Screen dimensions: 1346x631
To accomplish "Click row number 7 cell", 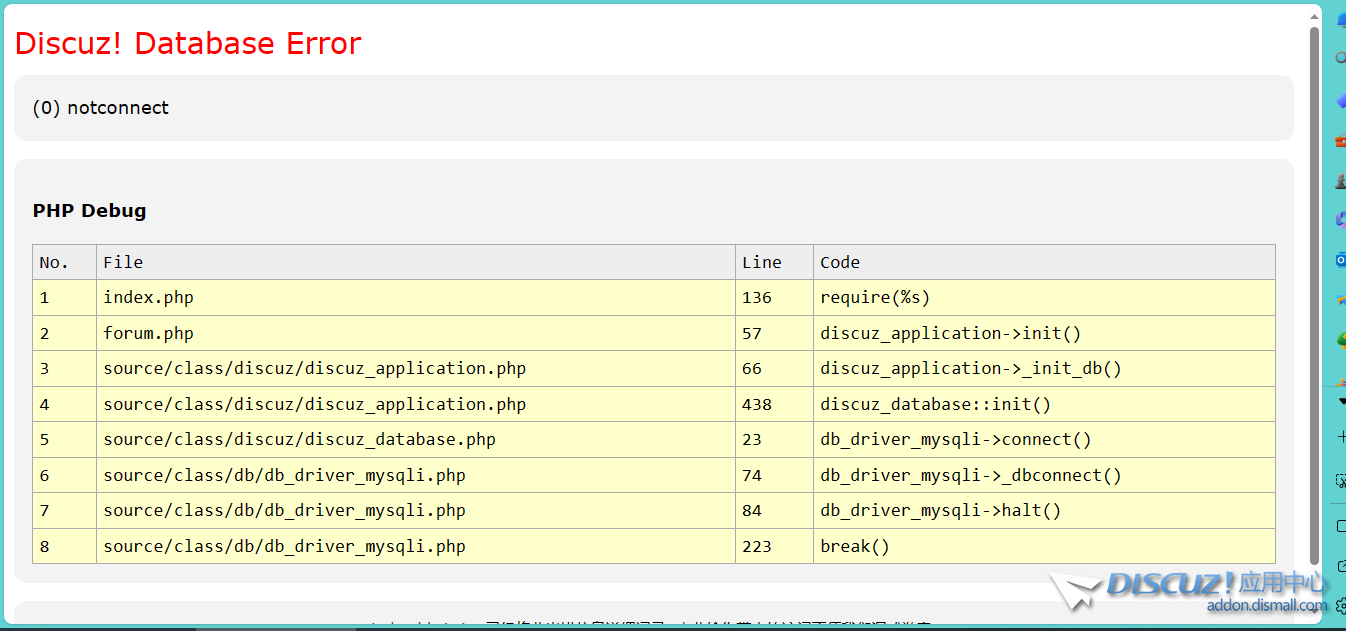I will 64,511.
